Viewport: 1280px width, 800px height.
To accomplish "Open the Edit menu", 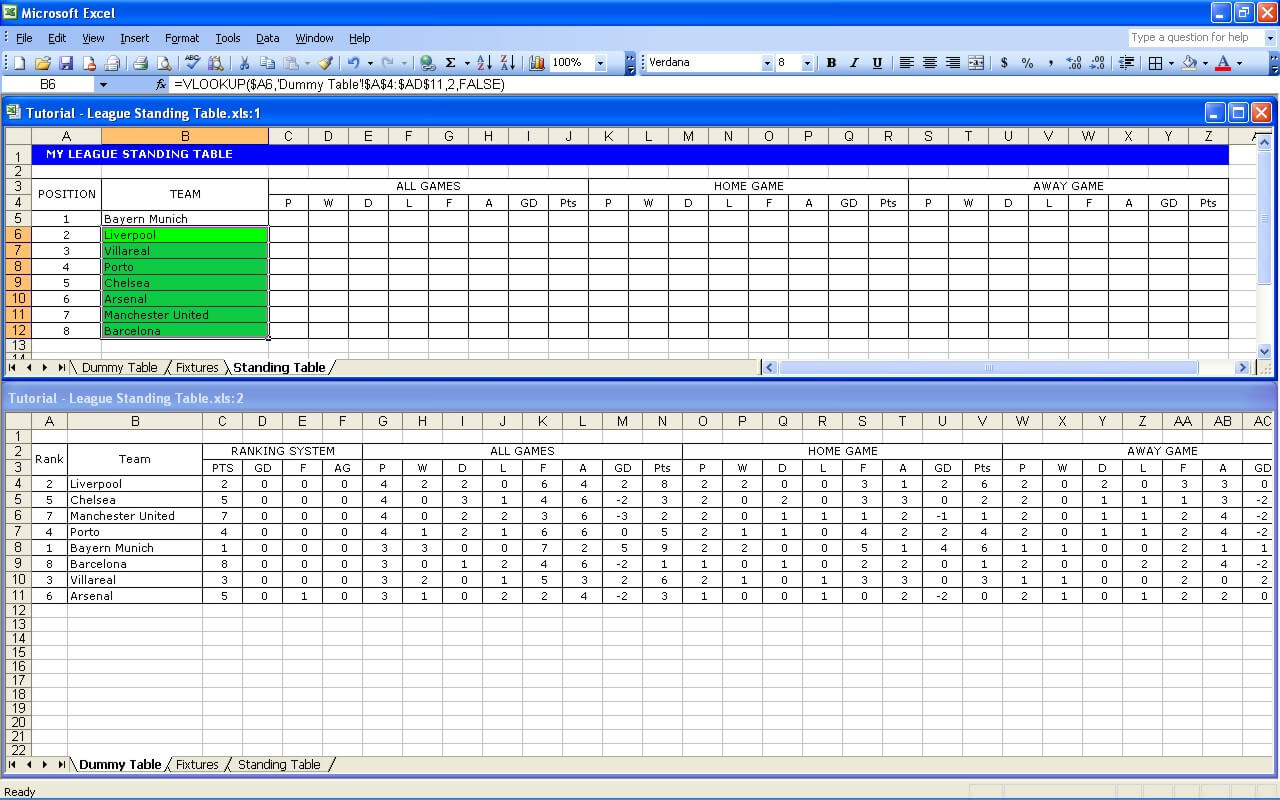I will click(x=57, y=38).
